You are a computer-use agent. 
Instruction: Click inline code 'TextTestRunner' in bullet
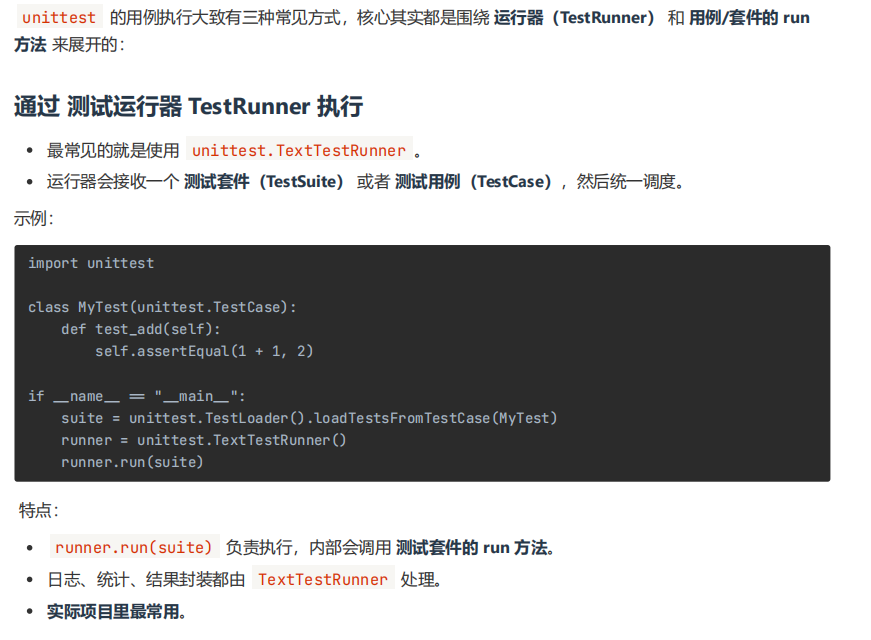pos(323,579)
